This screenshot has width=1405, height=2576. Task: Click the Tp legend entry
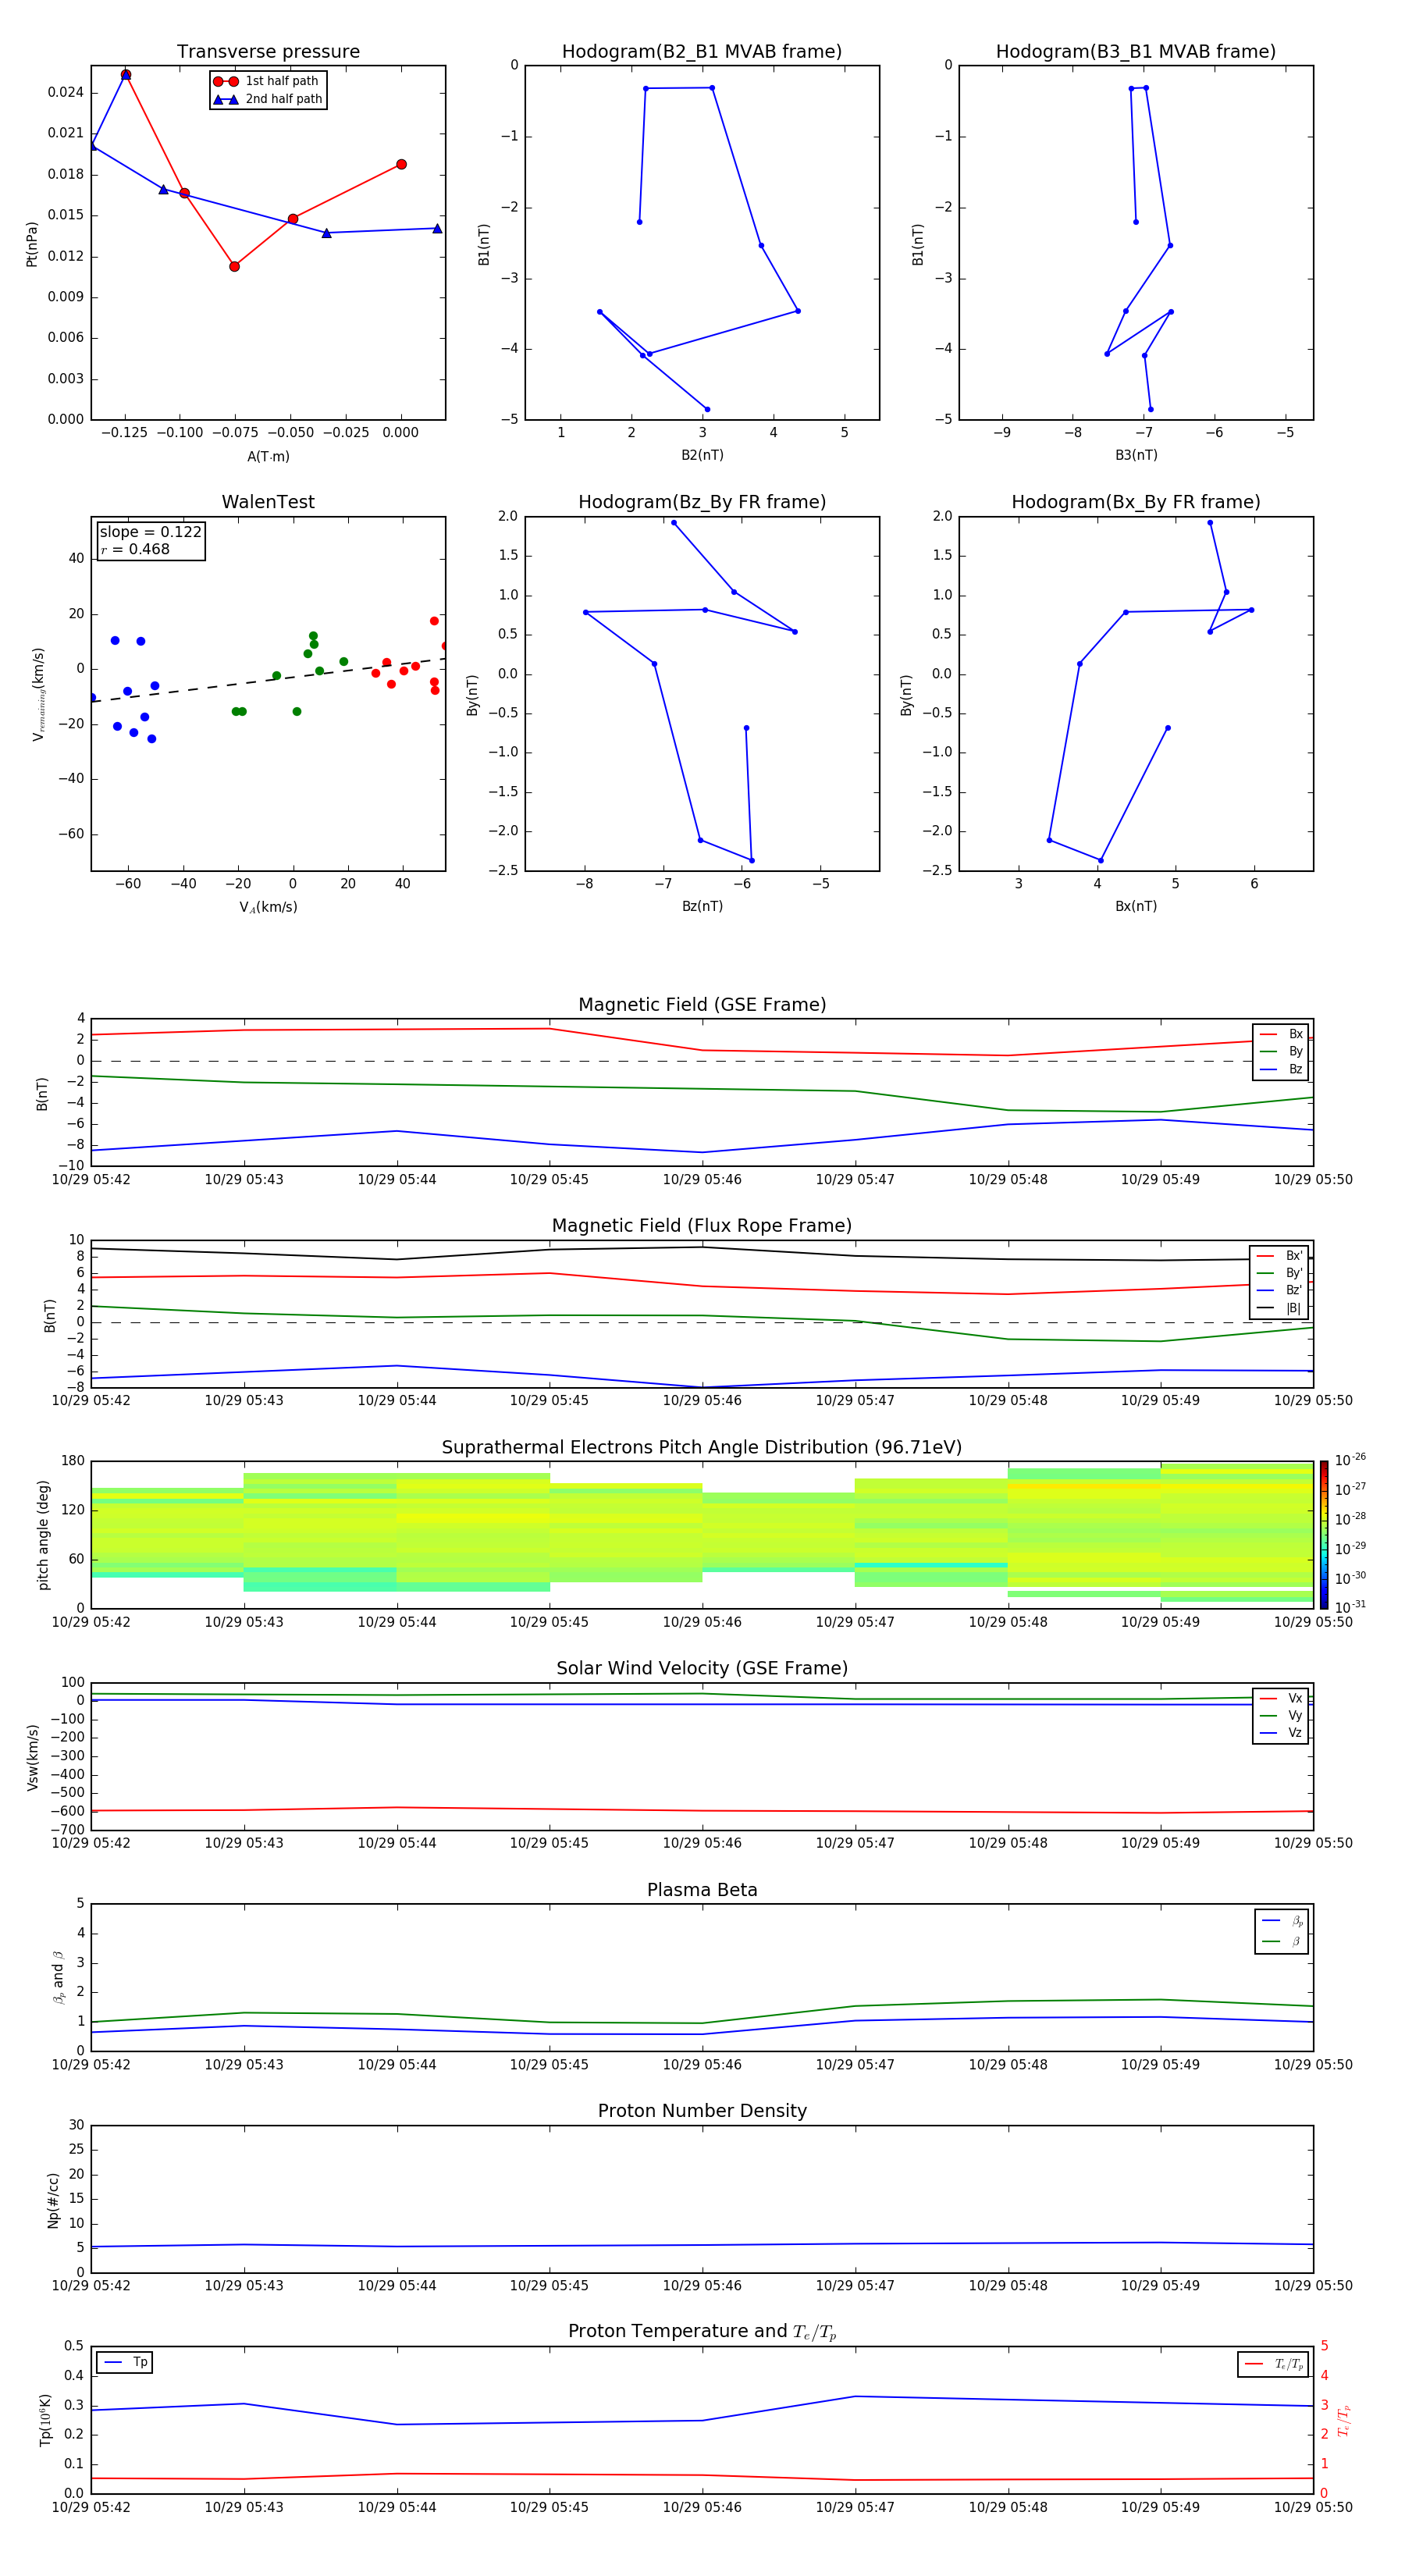(x=125, y=2362)
